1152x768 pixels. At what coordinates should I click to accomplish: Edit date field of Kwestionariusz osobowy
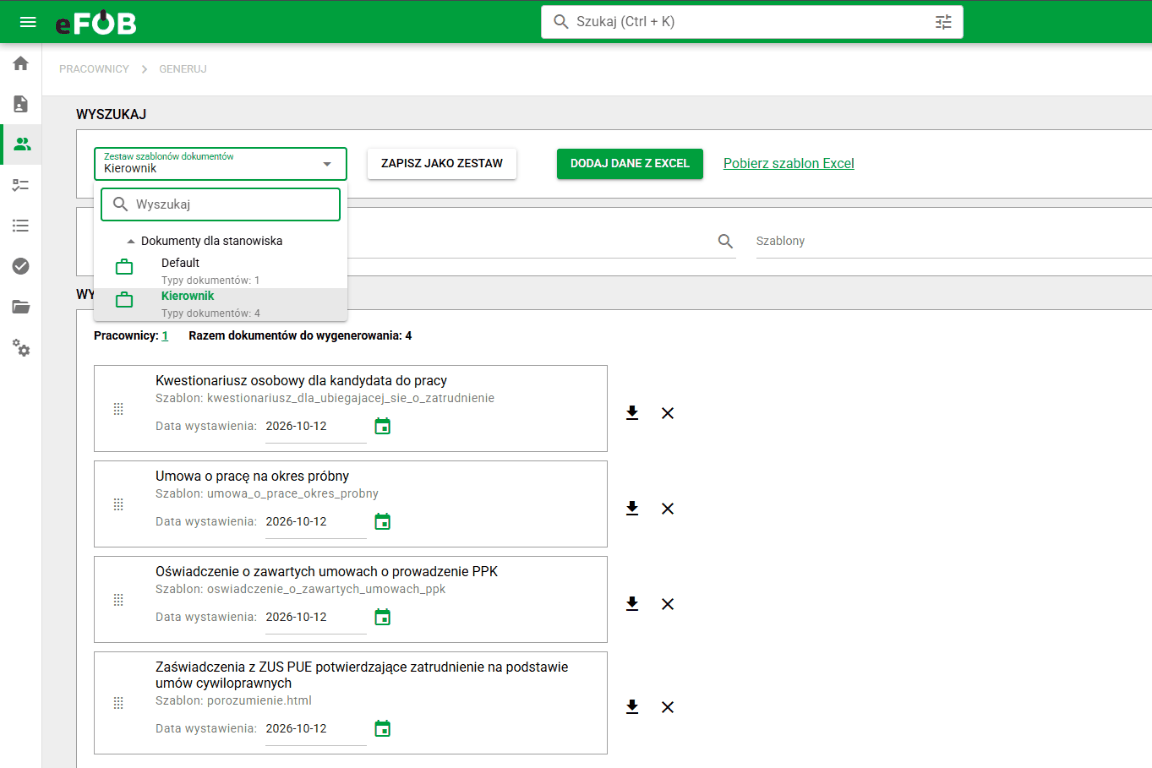pos(315,426)
